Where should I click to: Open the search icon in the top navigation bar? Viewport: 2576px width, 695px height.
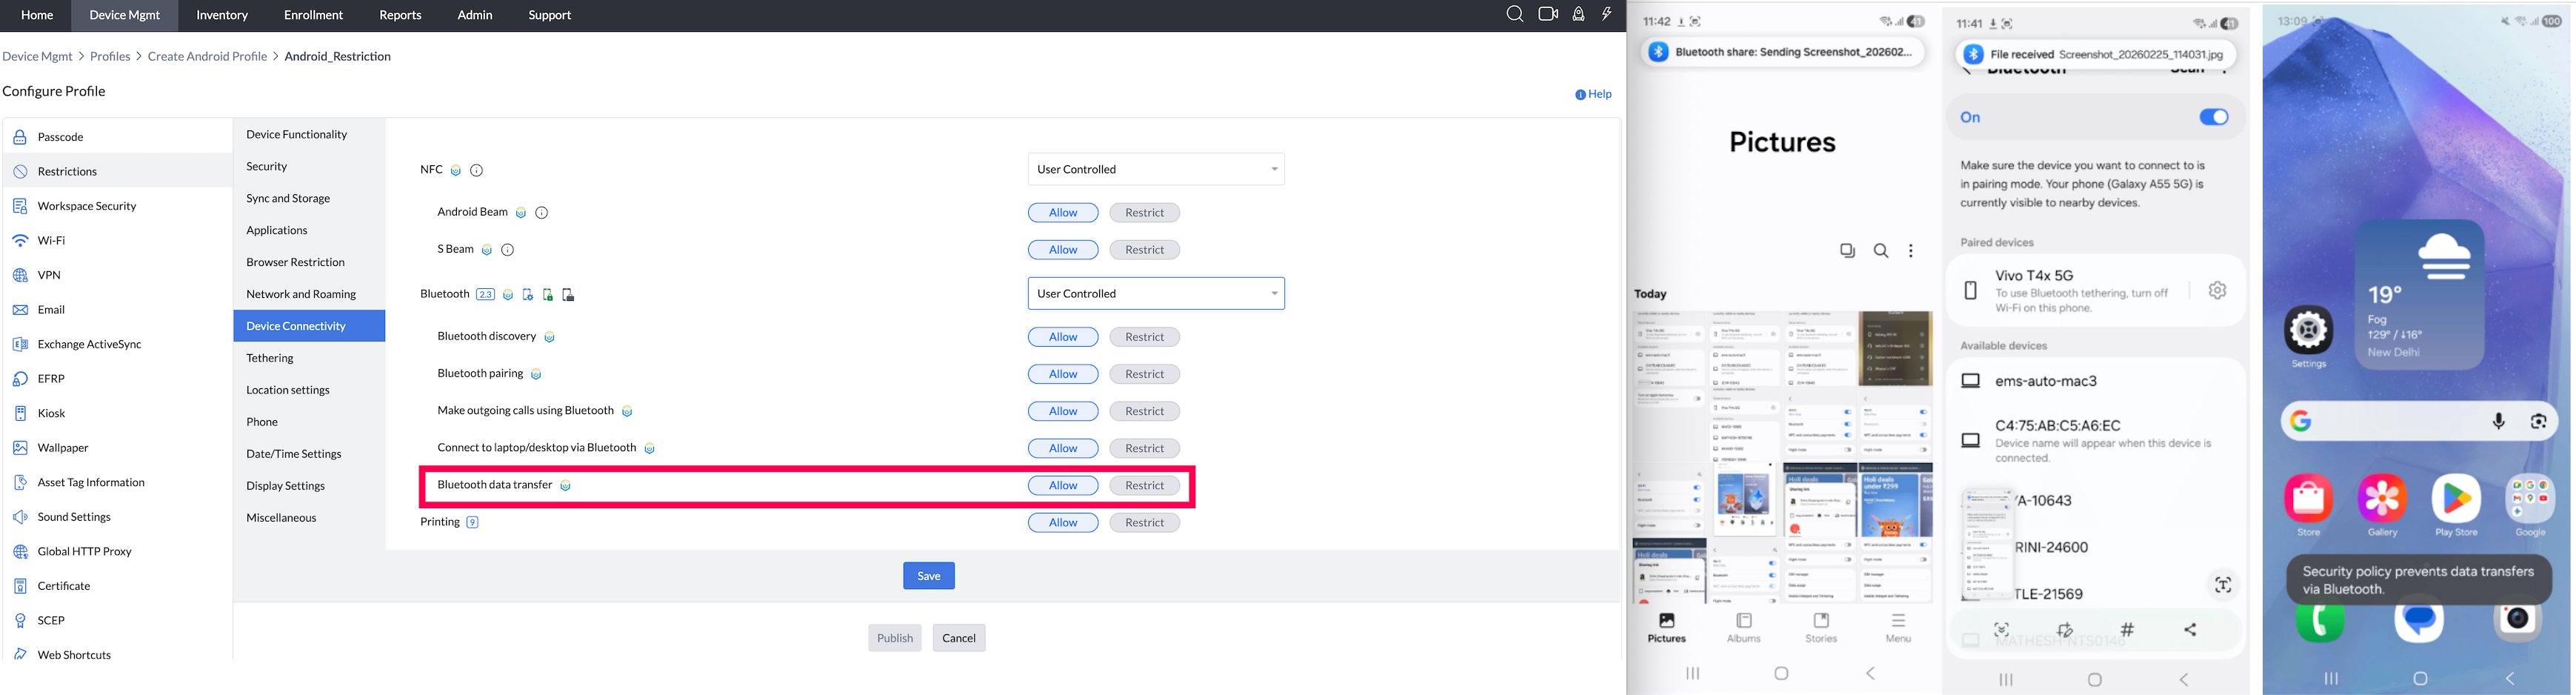1514,14
